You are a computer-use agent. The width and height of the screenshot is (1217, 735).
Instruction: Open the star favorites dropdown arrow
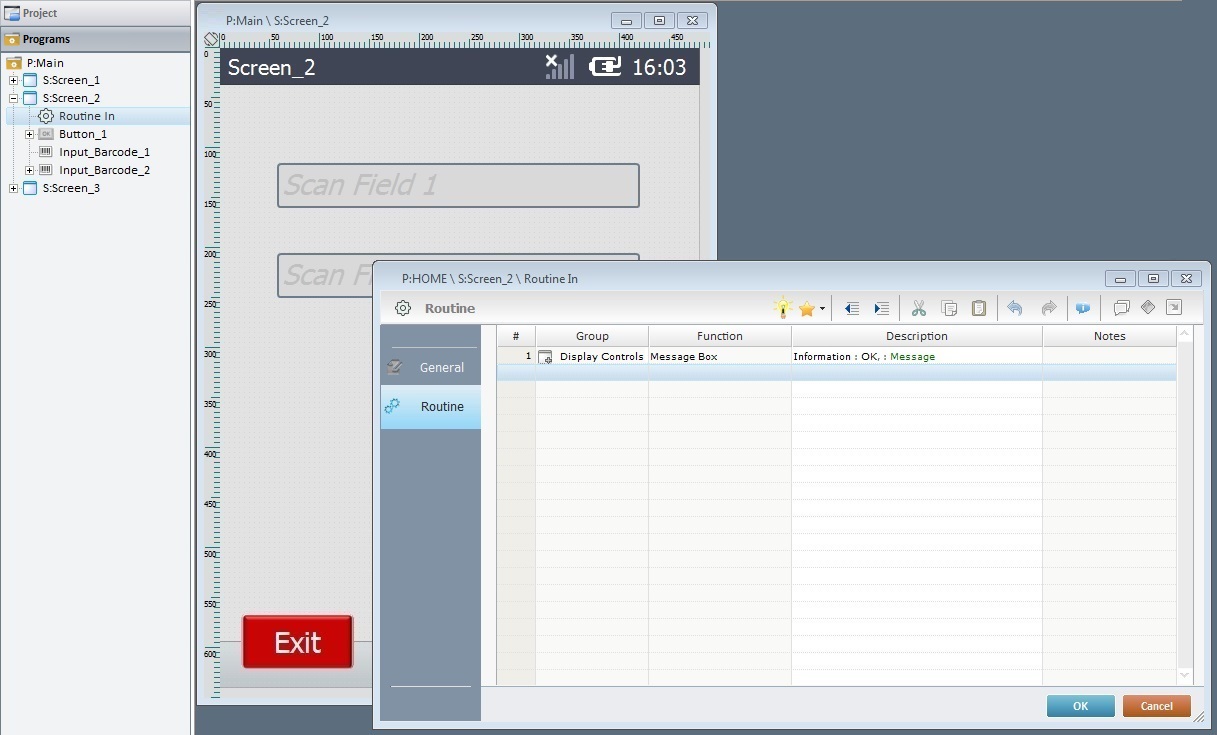[822, 309]
